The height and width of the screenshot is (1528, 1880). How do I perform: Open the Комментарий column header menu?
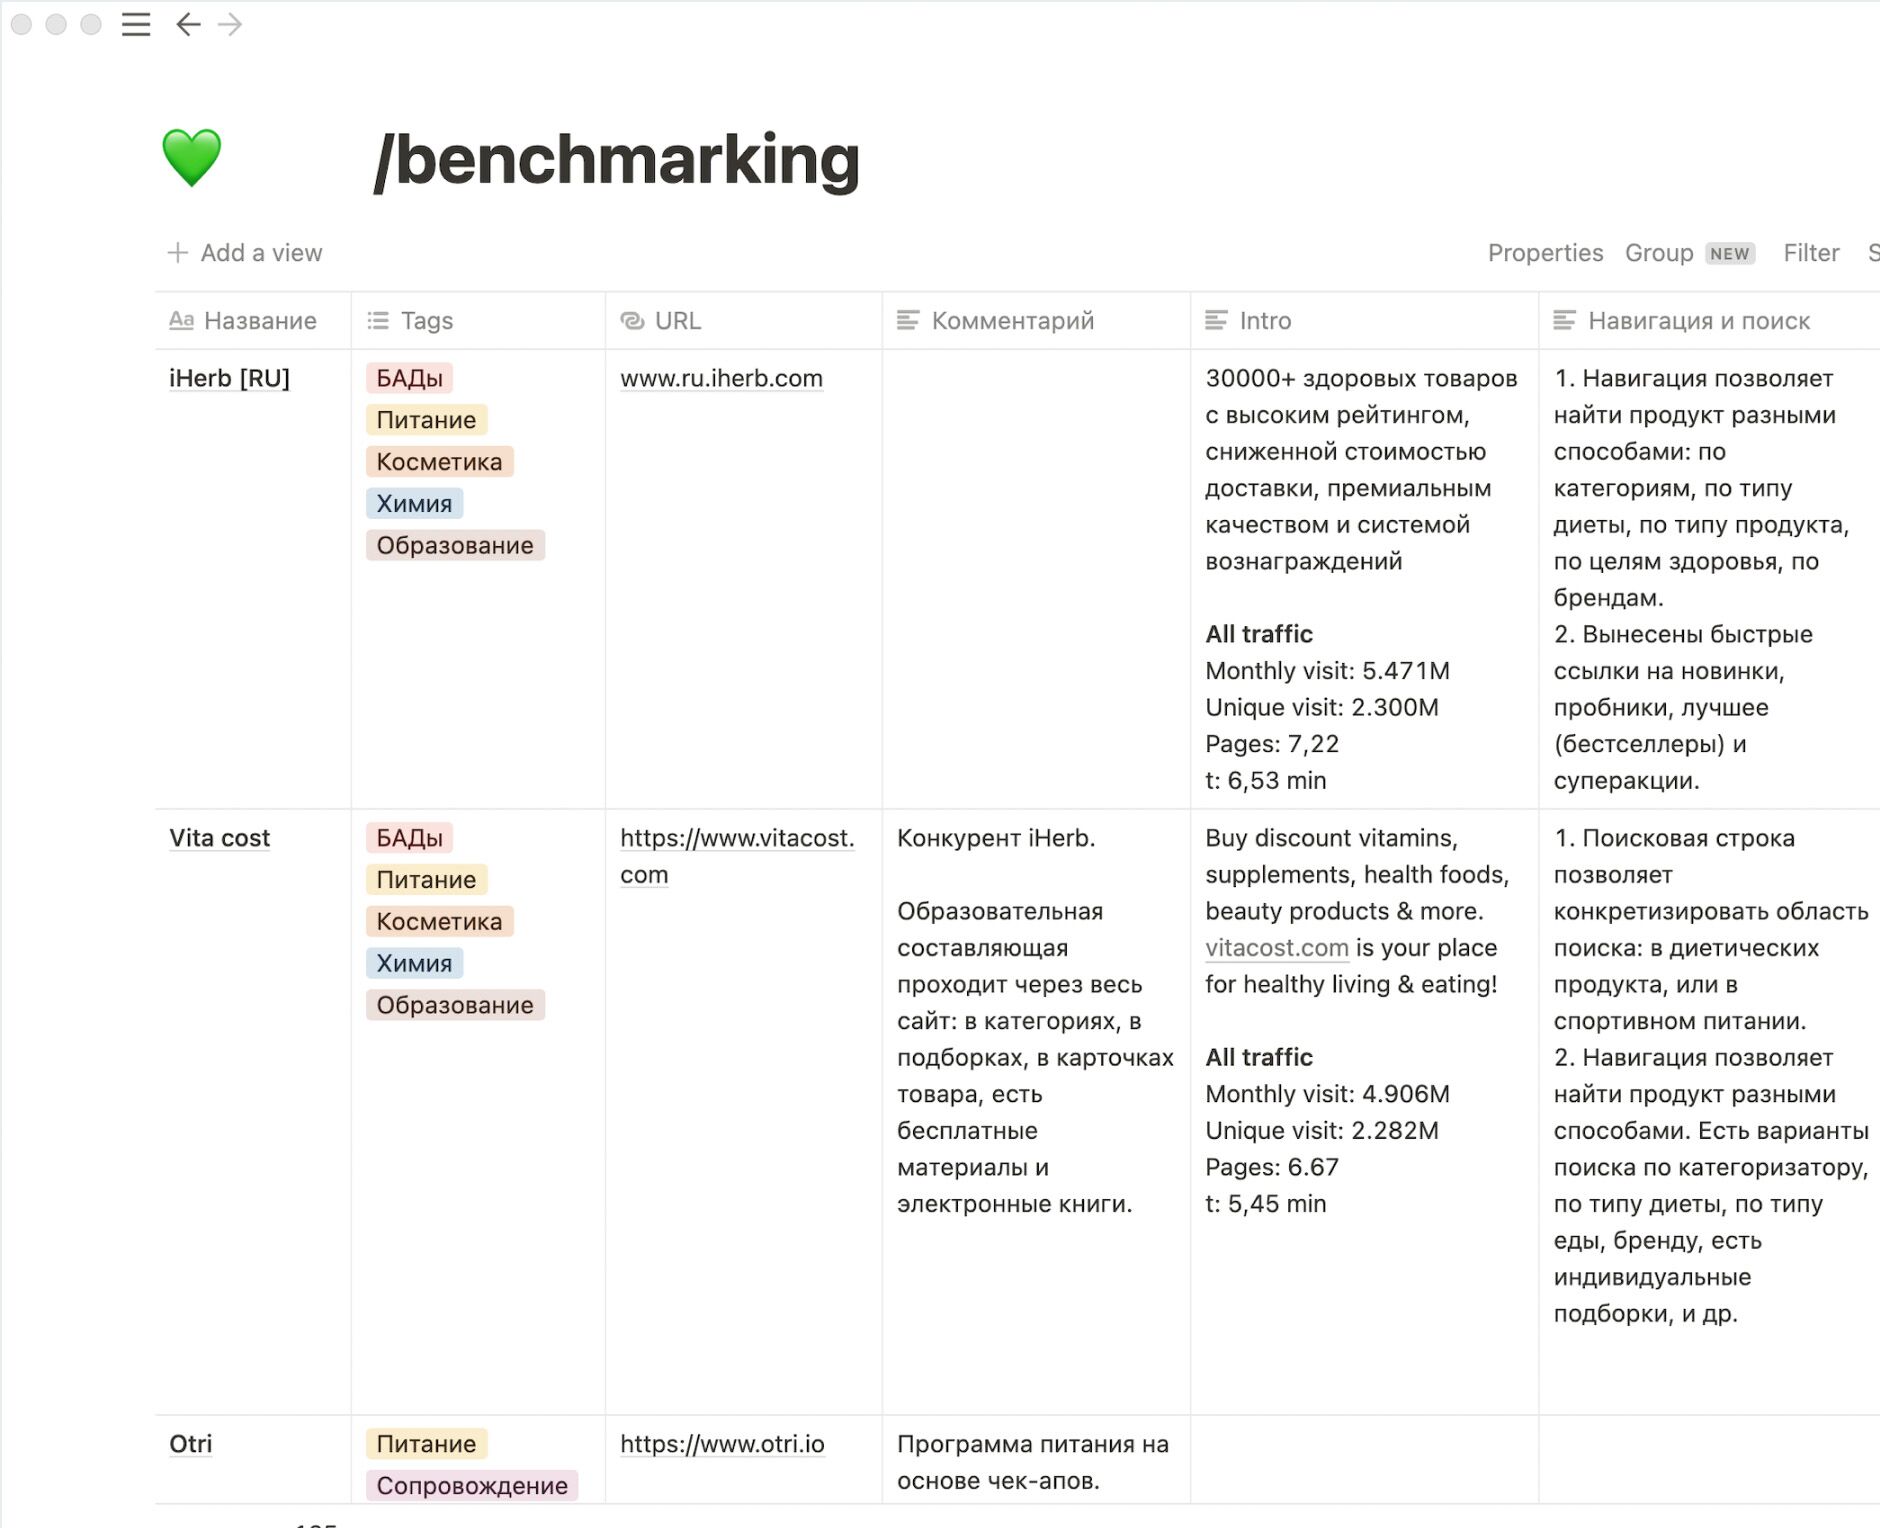[x=1012, y=321]
